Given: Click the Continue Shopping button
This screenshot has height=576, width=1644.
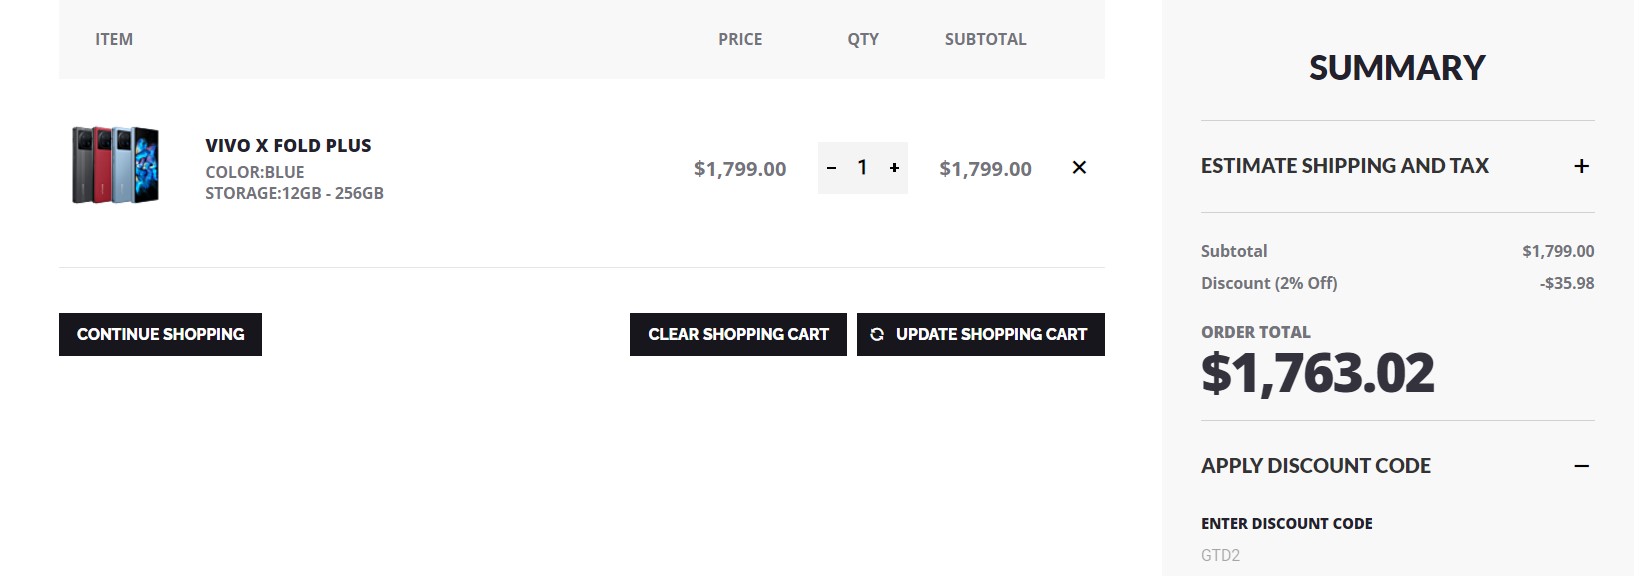Looking at the screenshot, I should (160, 334).
